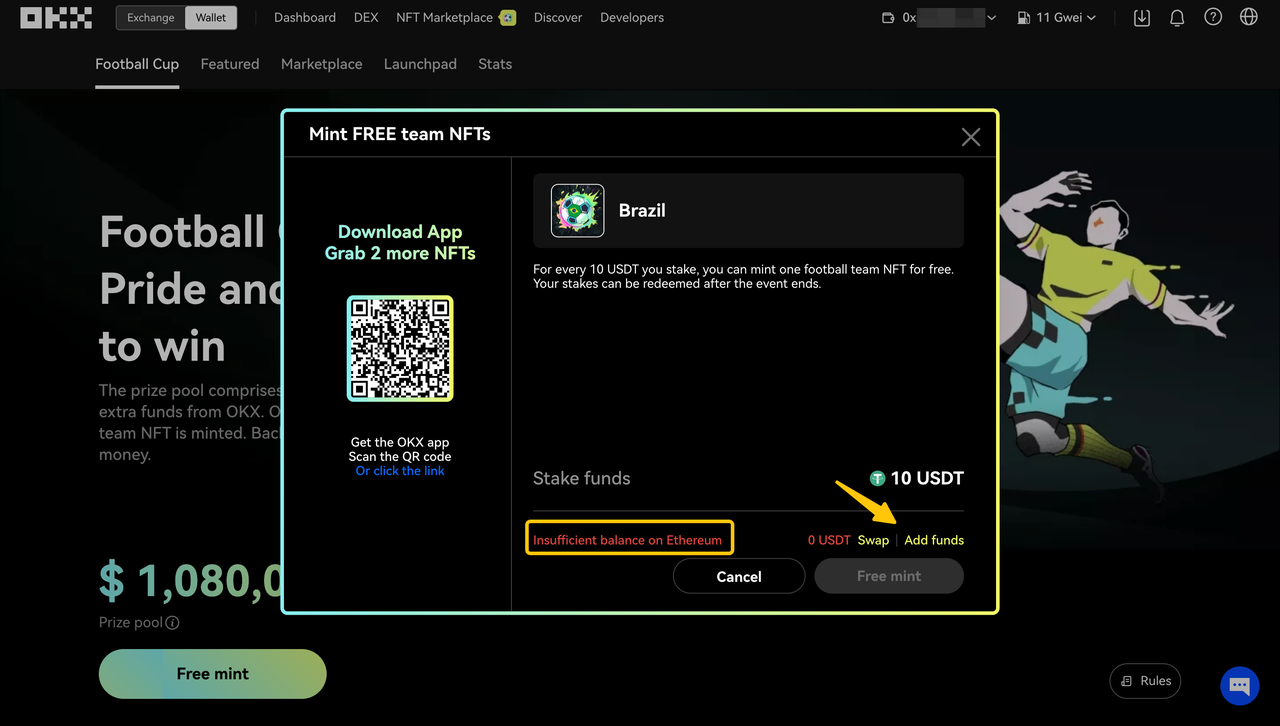Click the Brazil team NFT icon
1280x726 pixels.
tap(578, 210)
